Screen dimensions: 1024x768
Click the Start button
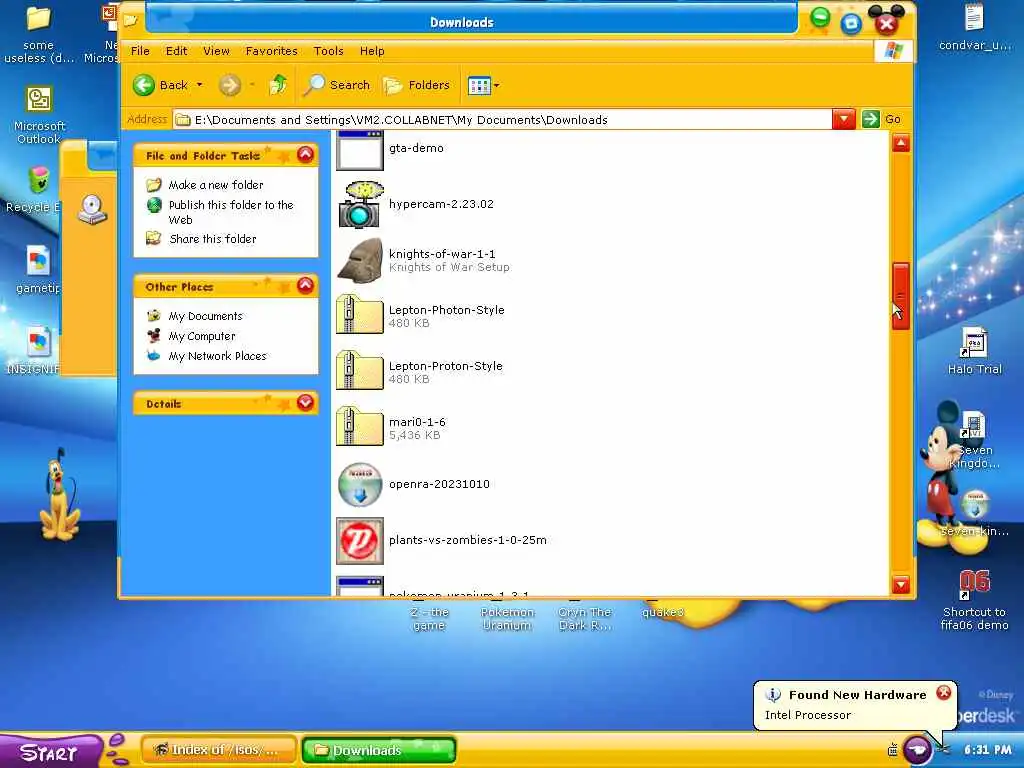[50, 752]
